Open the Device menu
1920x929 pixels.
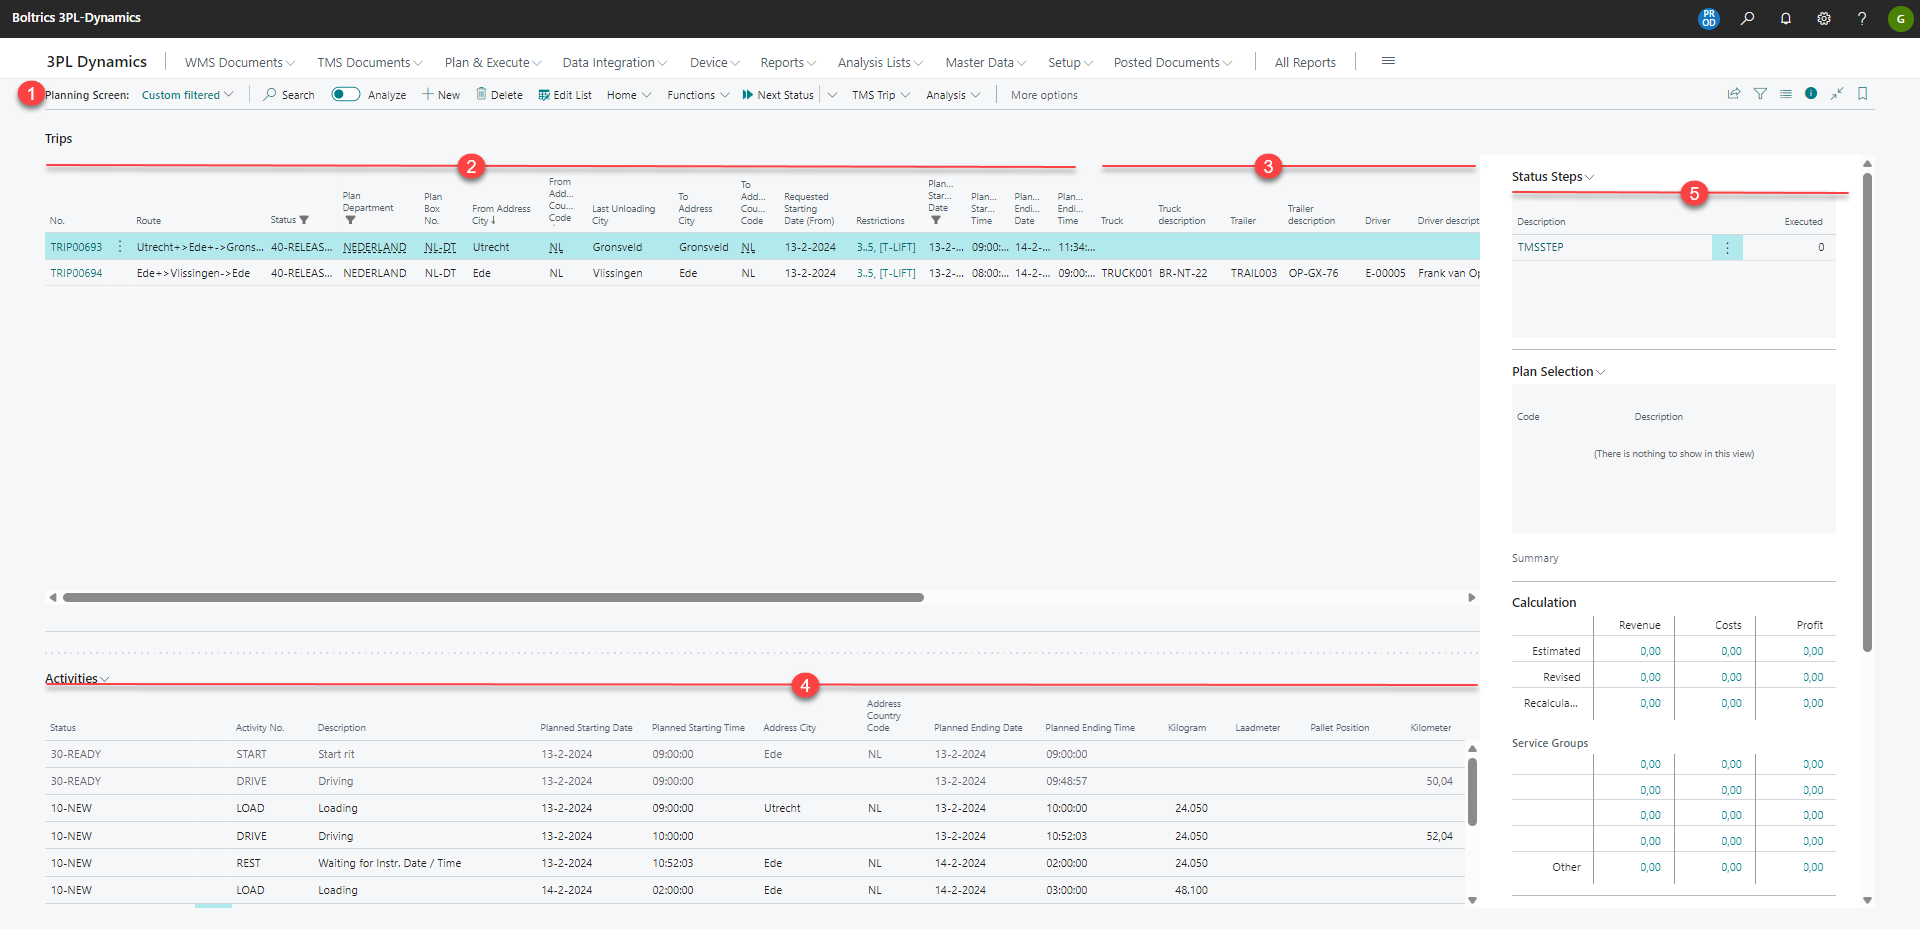pyautogui.click(x=715, y=62)
